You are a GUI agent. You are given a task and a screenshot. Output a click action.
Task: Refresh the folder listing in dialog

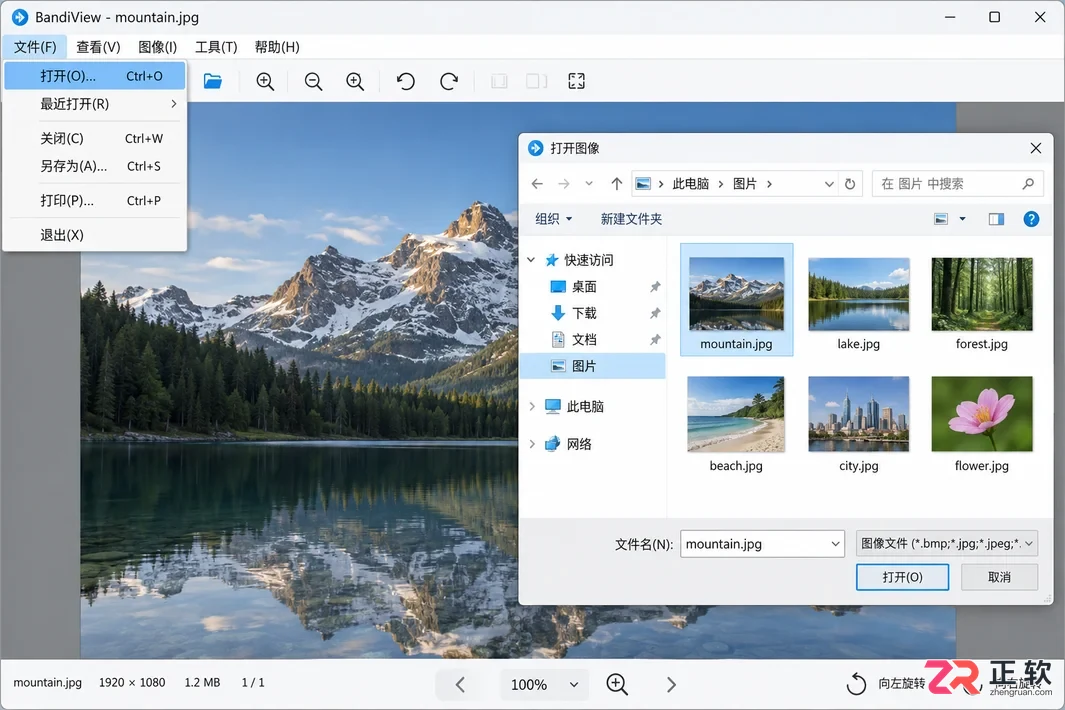point(850,183)
